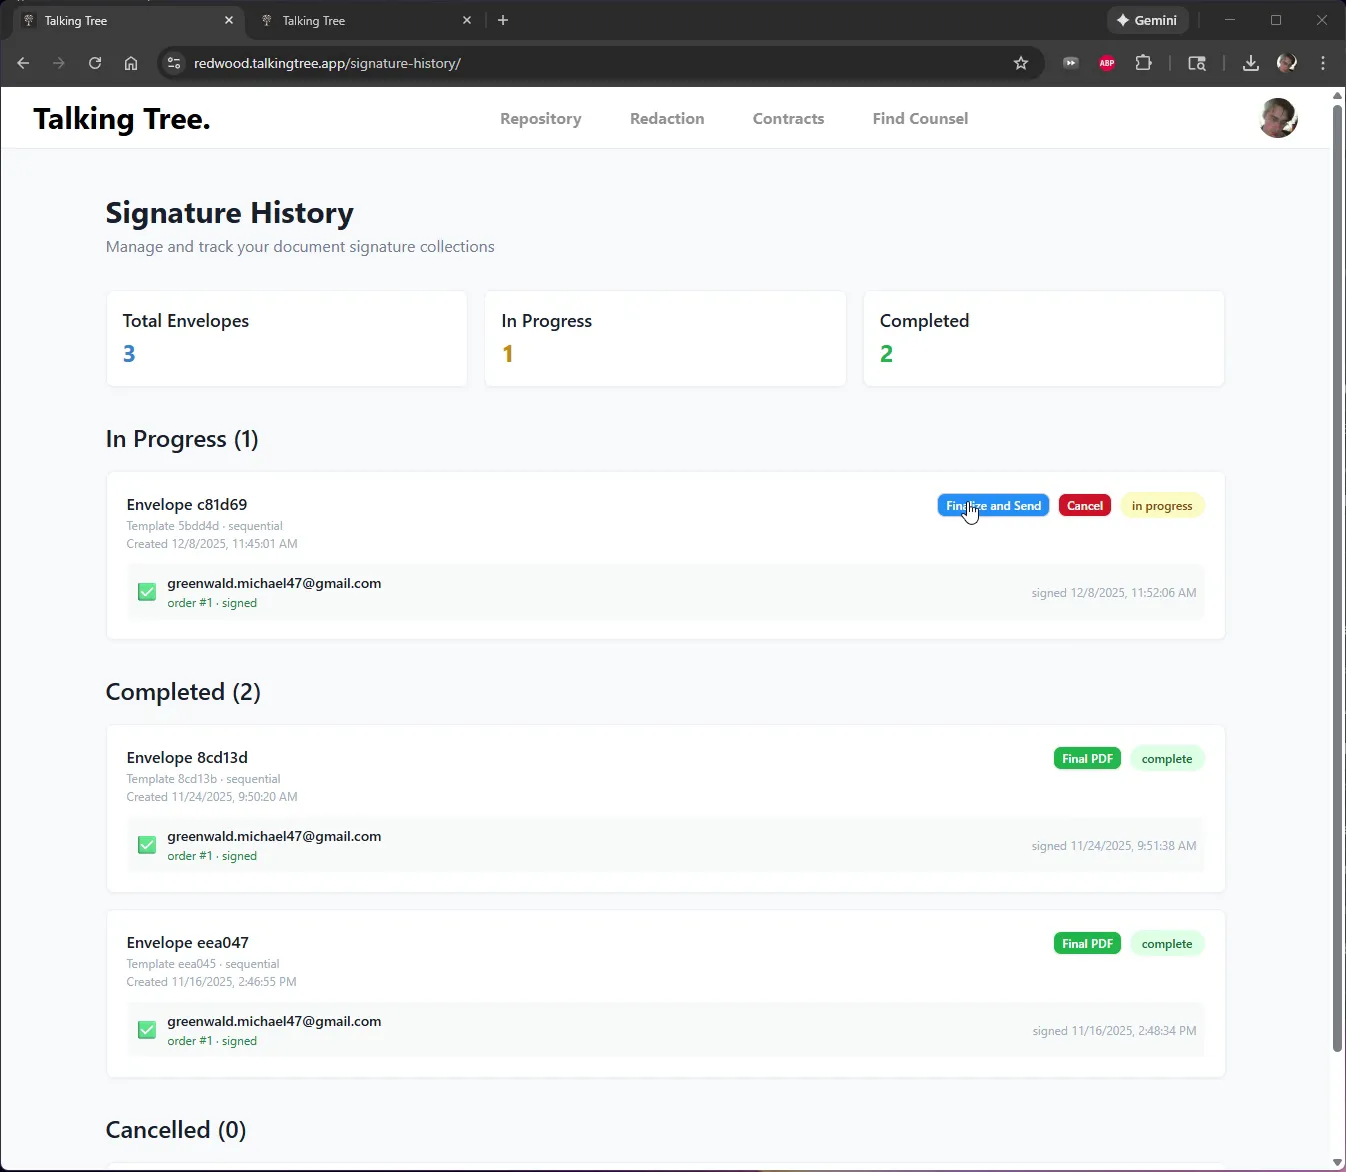Open the Repository nav item

click(x=541, y=118)
